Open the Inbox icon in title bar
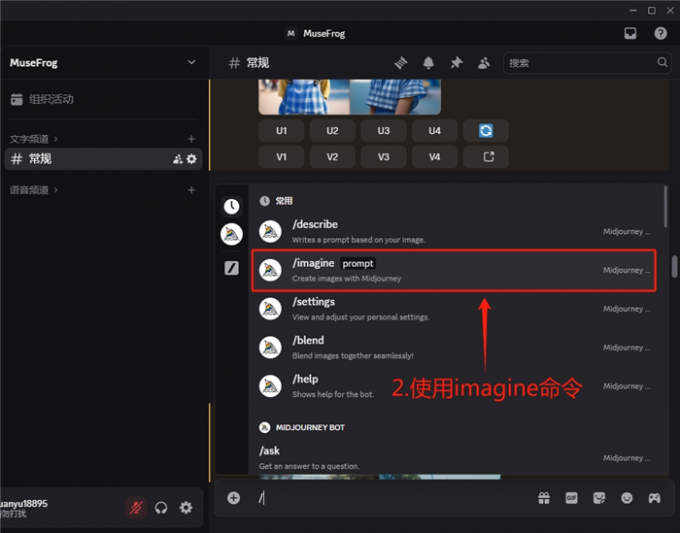The height and width of the screenshot is (533, 680). pos(630,33)
